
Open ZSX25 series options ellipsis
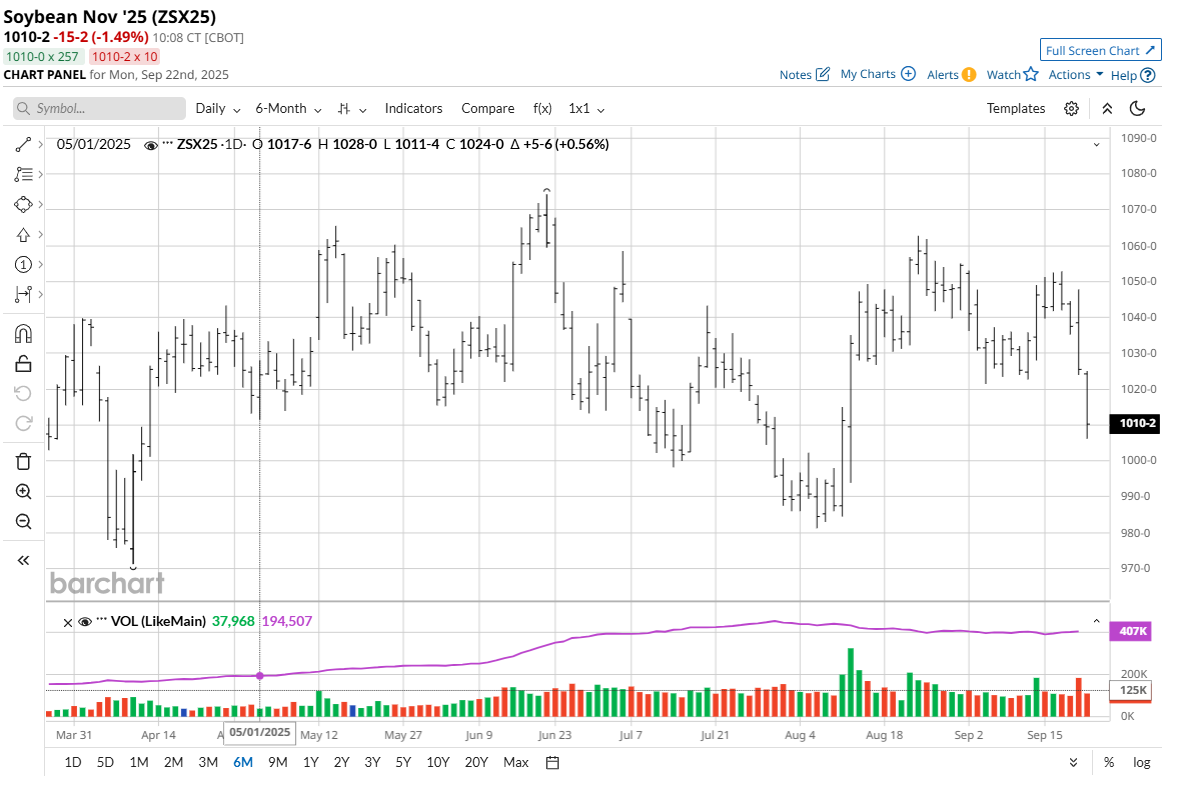(167, 143)
